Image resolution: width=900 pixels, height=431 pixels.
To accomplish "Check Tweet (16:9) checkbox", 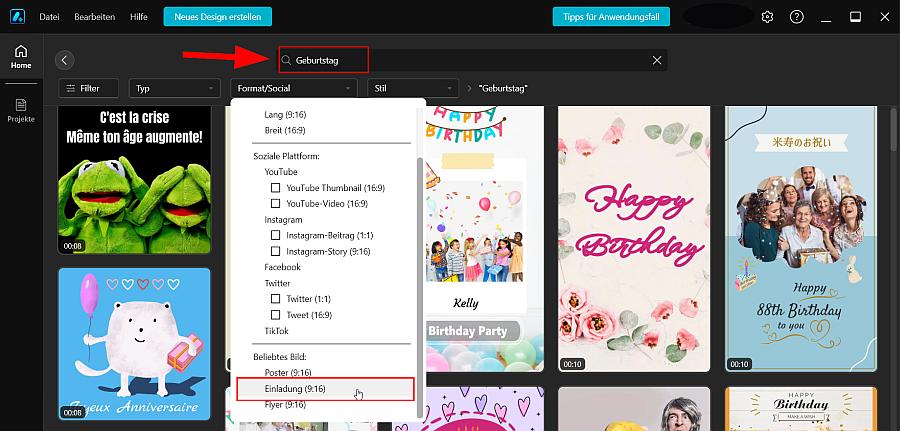I will coord(276,315).
